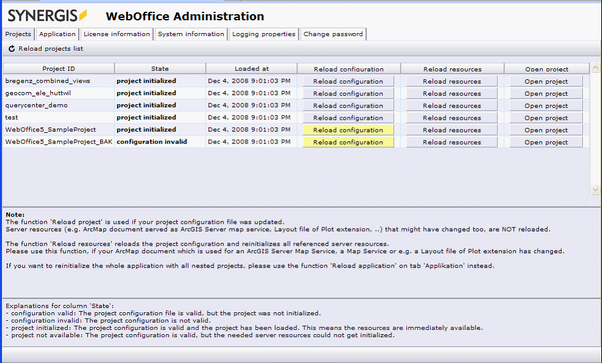Reload resources for querycenter_demo
Viewport: 602px width, 363px height.
pyautogui.click(x=452, y=106)
